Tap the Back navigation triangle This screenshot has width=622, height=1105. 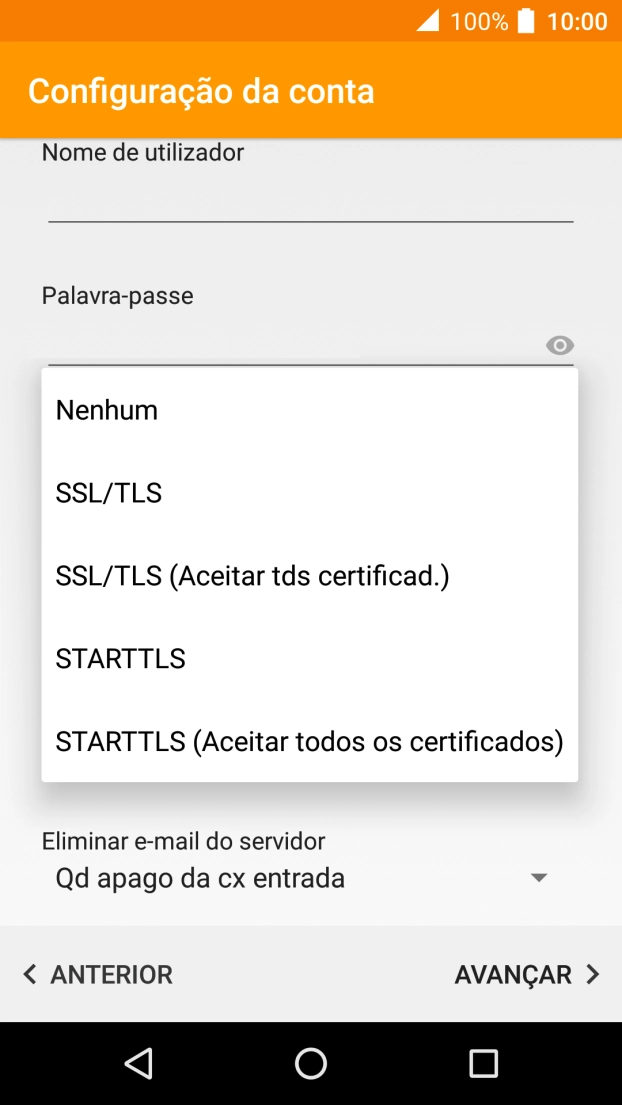(x=139, y=1063)
